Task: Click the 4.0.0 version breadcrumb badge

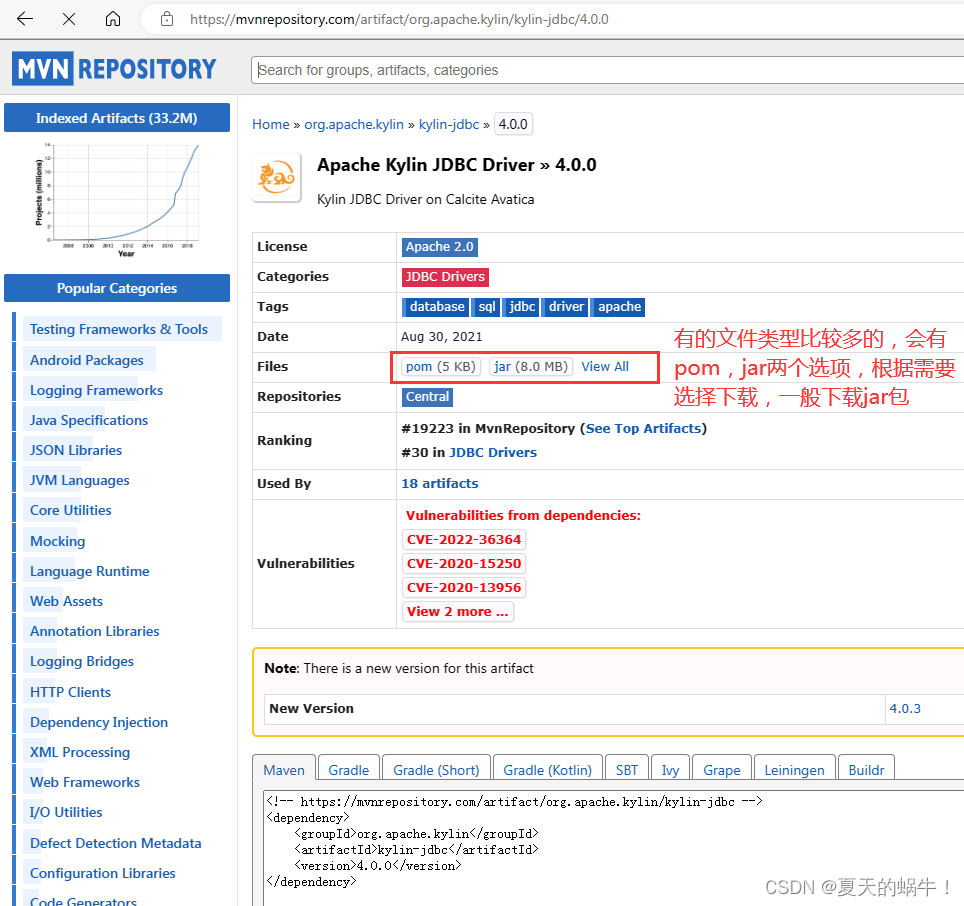Action: pyautogui.click(x=513, y=124)
